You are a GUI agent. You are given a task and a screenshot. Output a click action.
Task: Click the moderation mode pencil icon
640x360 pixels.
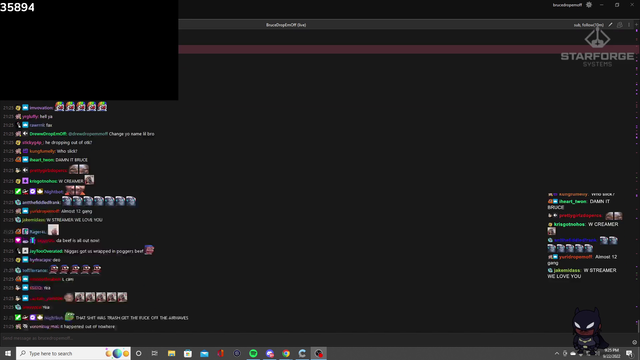tap(610, 25)
